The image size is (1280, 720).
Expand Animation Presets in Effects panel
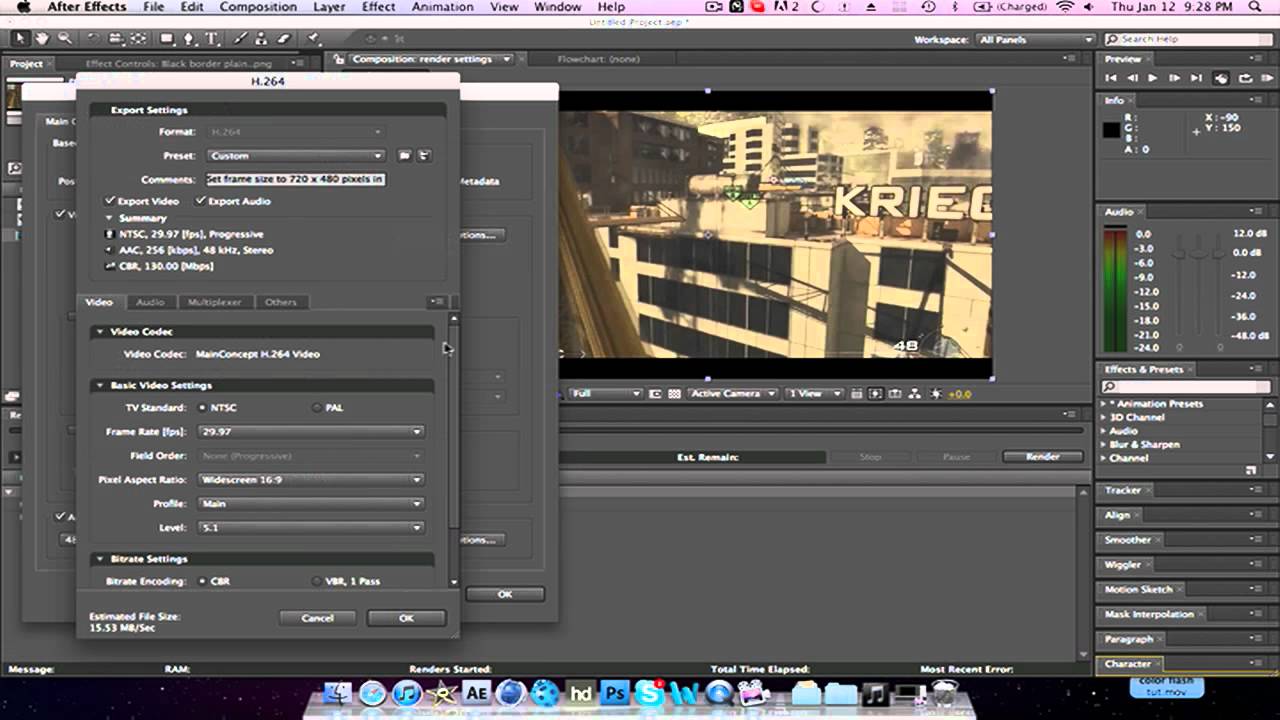point(1104,404)
